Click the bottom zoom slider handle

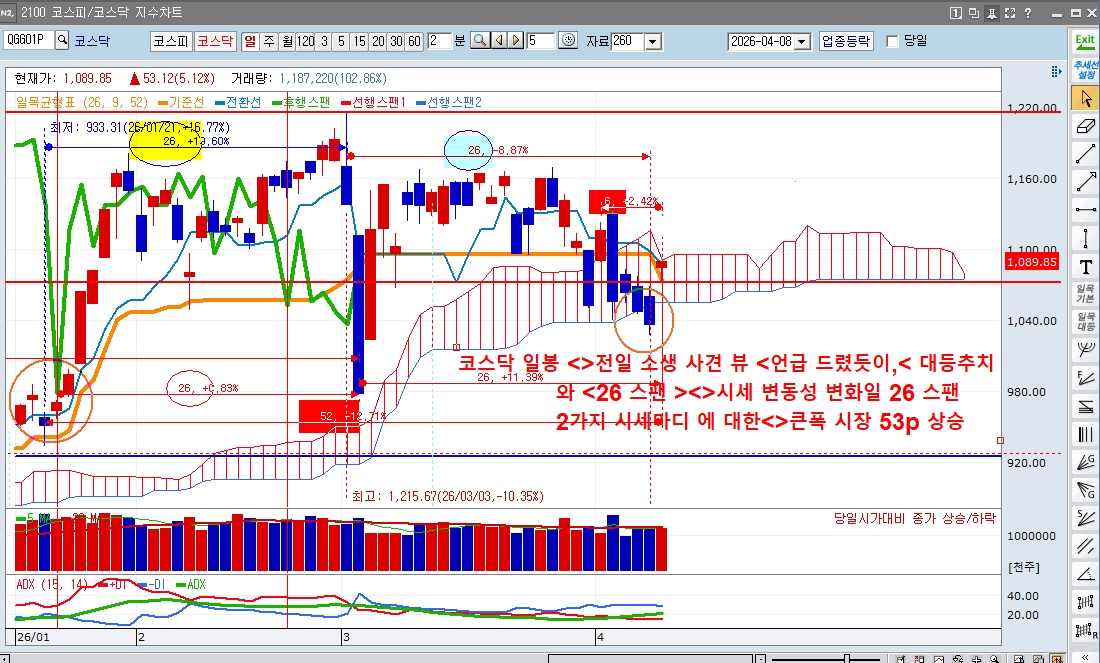[x=847, y=659]
